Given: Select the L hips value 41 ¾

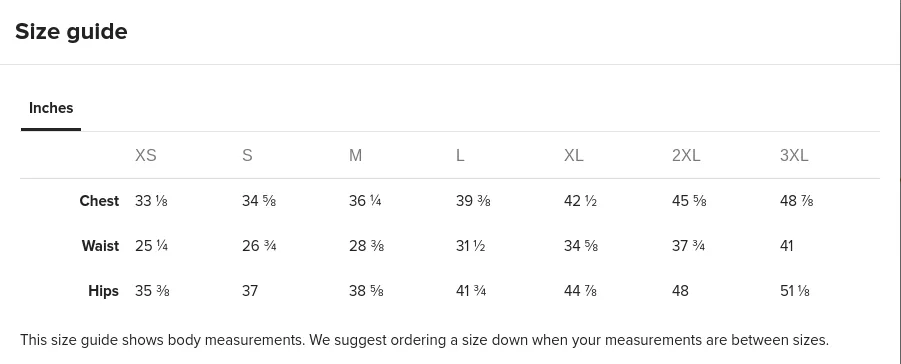Looking at the screenshot, I should point(471,290).
